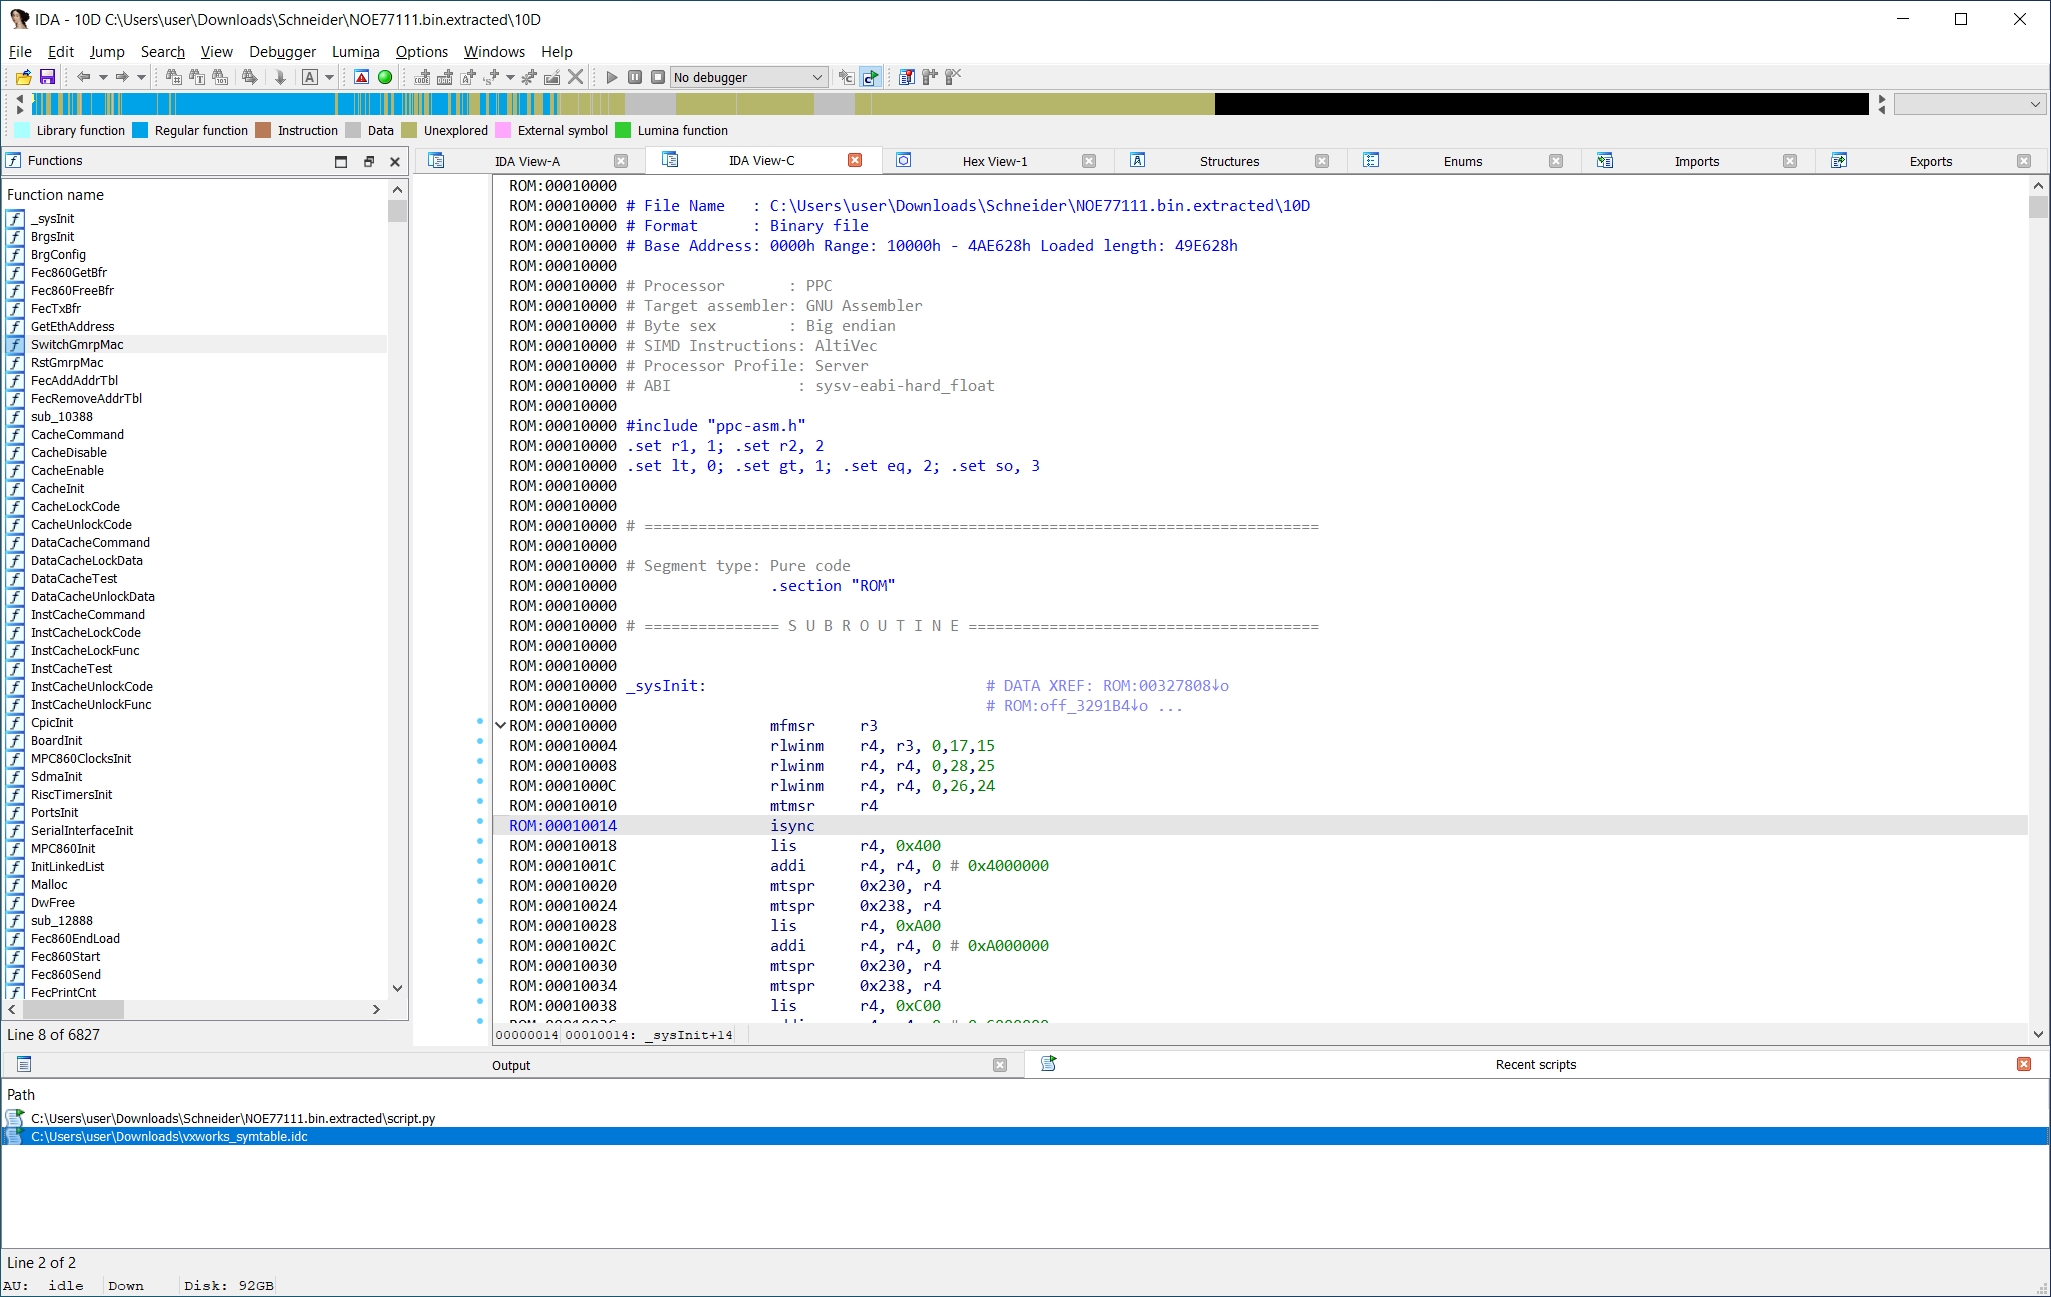Click the green circle Lumina status icon

pyautogui.click(x=385, y=77)
